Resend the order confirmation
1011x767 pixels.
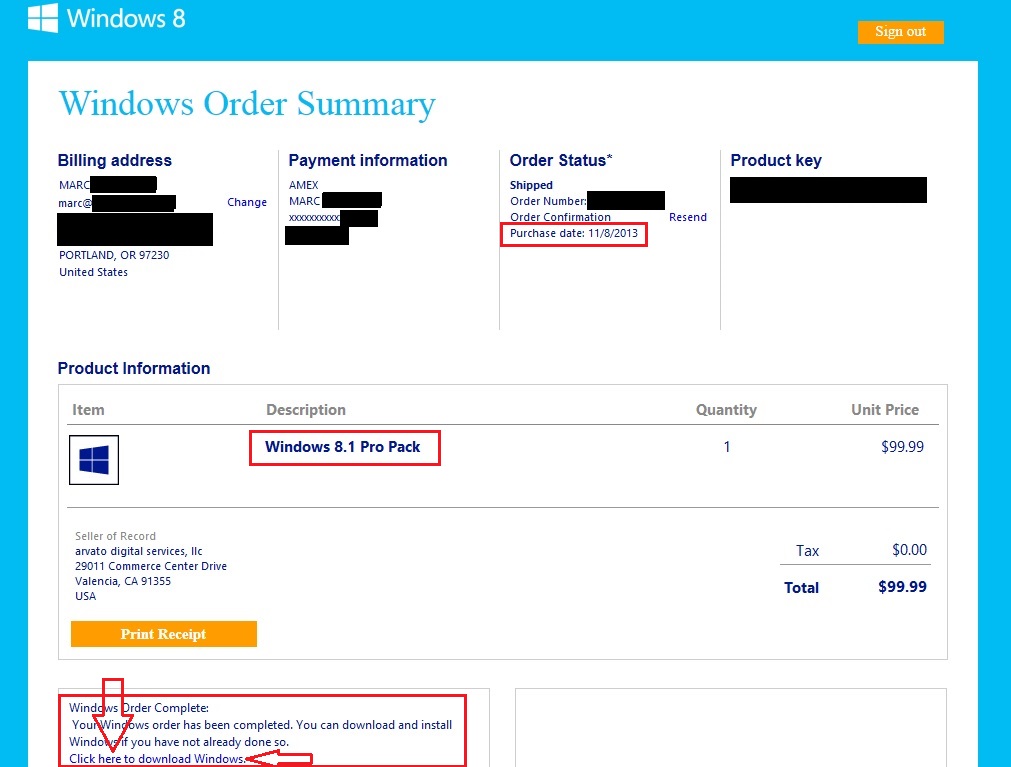coord(687,217)
